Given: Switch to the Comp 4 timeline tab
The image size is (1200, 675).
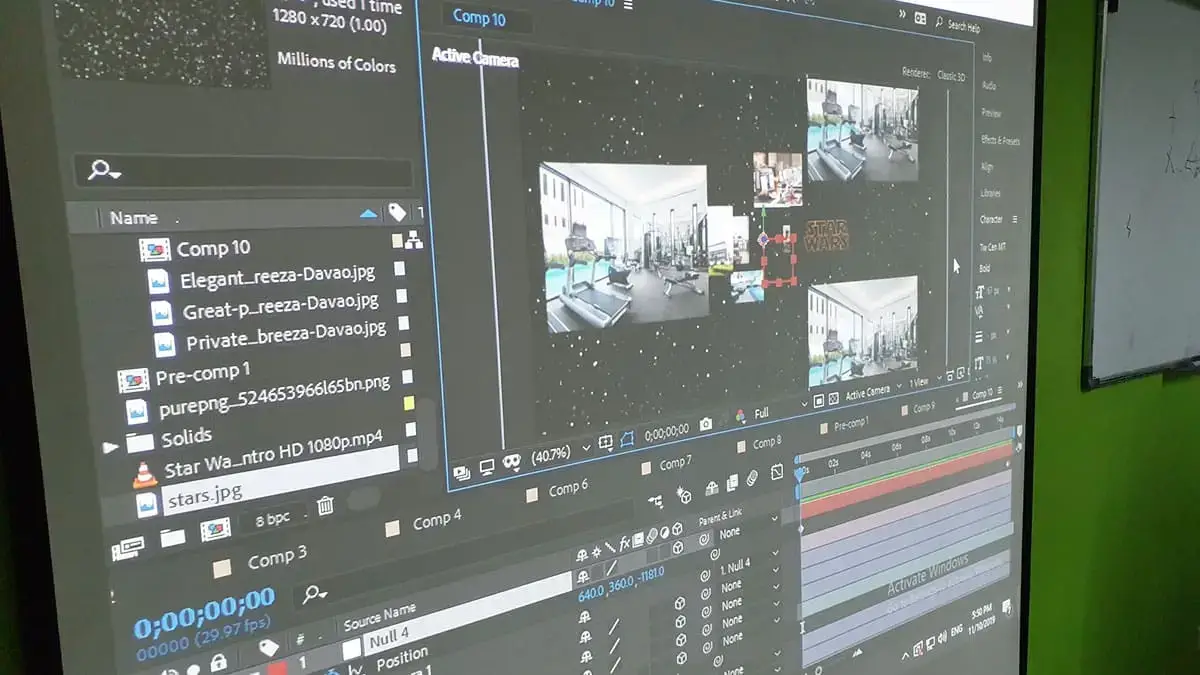Looking at the screenshot, I should pos(436,520).
